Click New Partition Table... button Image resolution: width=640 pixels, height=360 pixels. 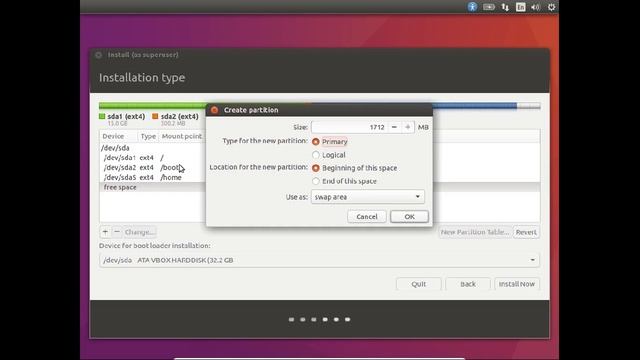pyautogui.click(x=475, y=232)
